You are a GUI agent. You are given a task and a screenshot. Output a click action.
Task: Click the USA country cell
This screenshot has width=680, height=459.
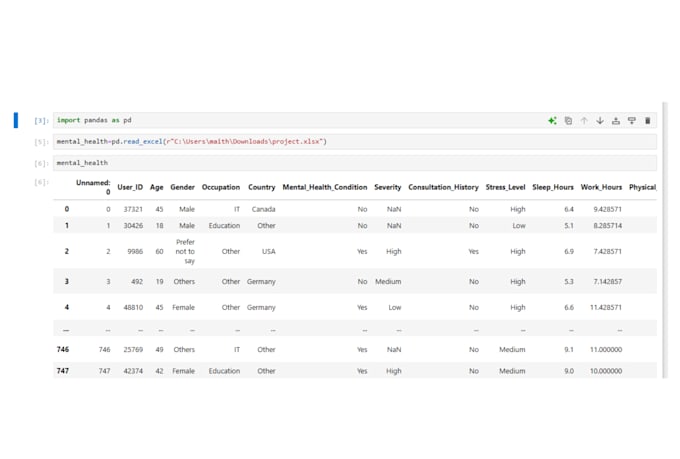click(268, 251)
